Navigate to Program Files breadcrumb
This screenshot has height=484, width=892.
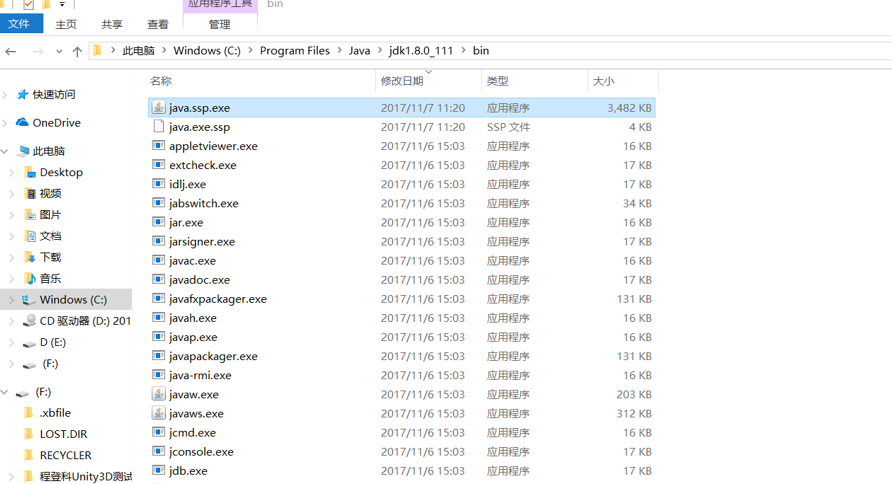click(295, 51)
